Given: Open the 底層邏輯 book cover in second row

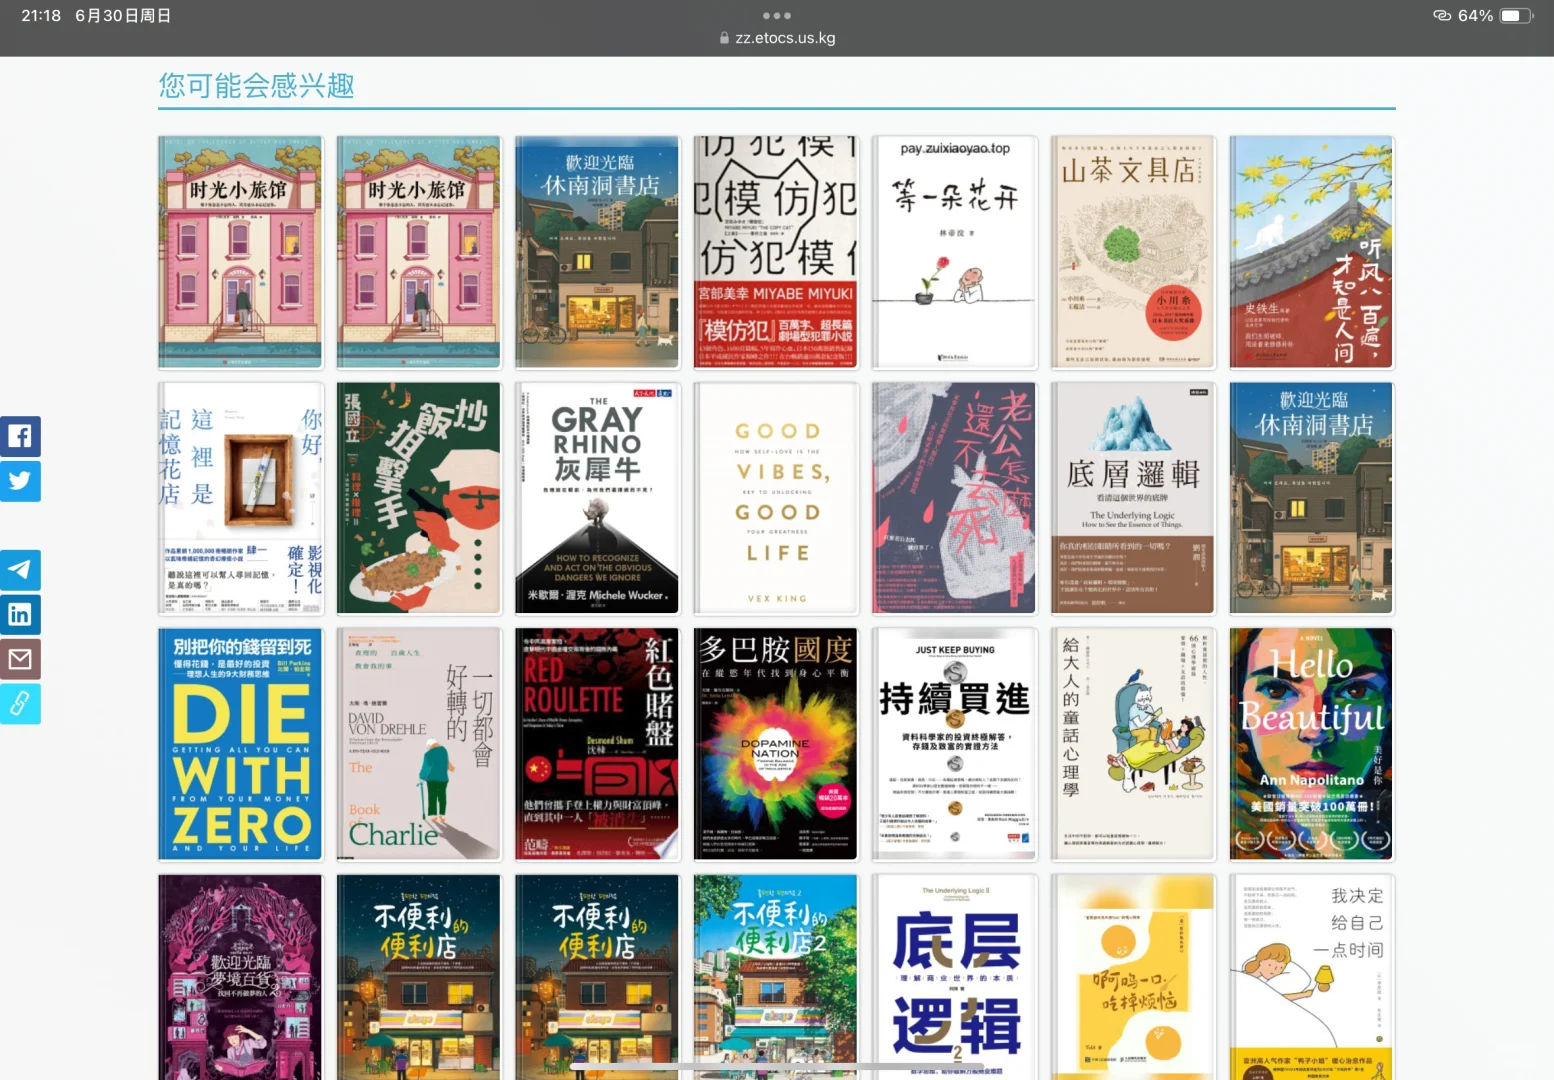Looking at the screenshot, I should coord(1133,498).
